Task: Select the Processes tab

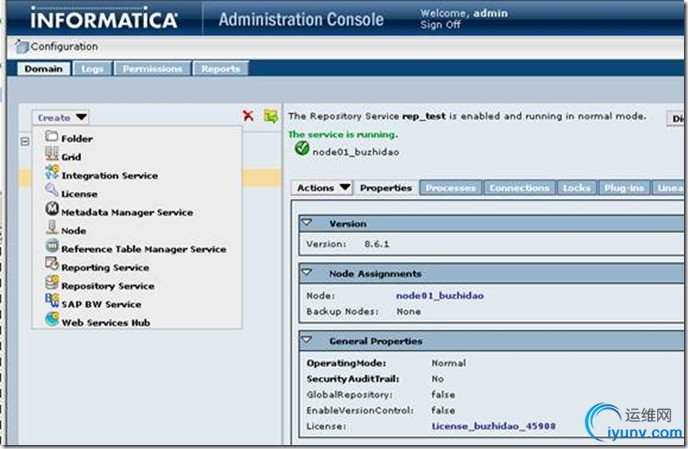Action: tap(450, 188)
